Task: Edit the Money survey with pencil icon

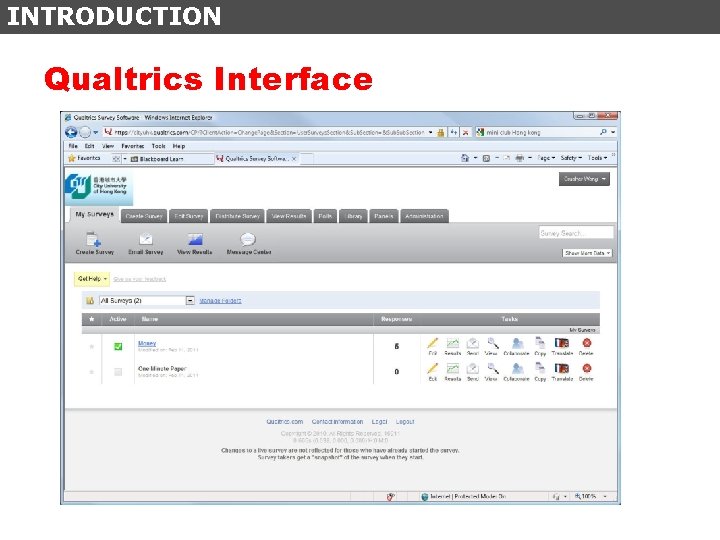Action: (x=433, y=343)
